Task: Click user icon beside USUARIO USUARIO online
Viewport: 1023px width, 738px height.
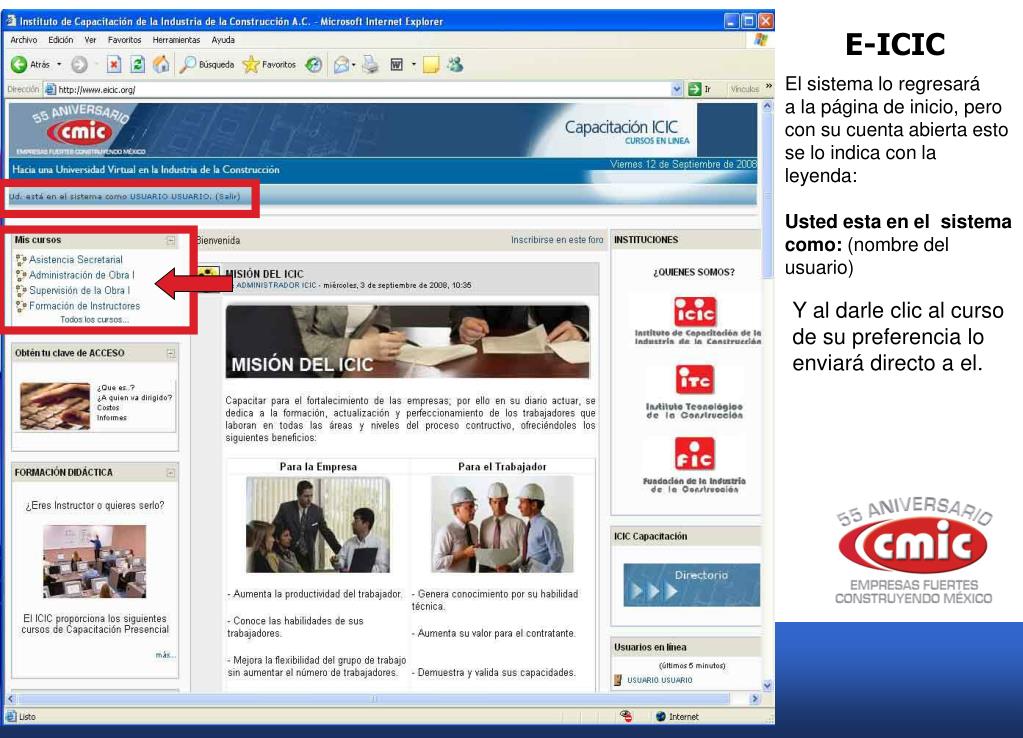Action: pos(618,680)
